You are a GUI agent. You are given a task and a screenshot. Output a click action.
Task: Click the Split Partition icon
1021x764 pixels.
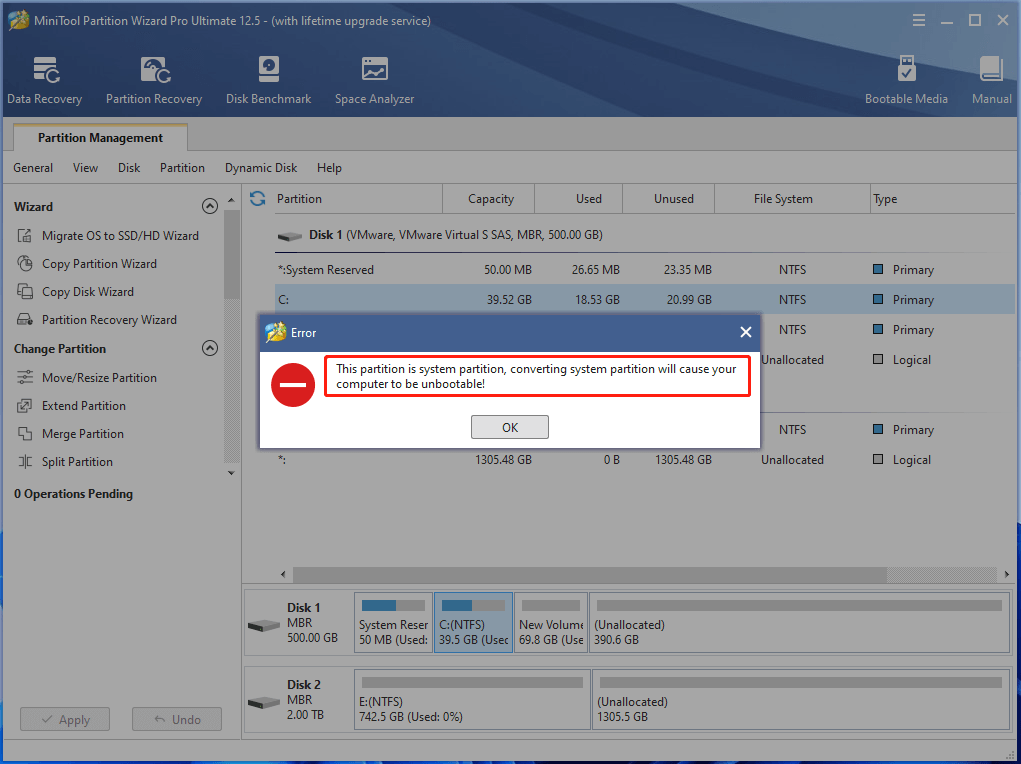pyautogui.click(x=25, y=462)
